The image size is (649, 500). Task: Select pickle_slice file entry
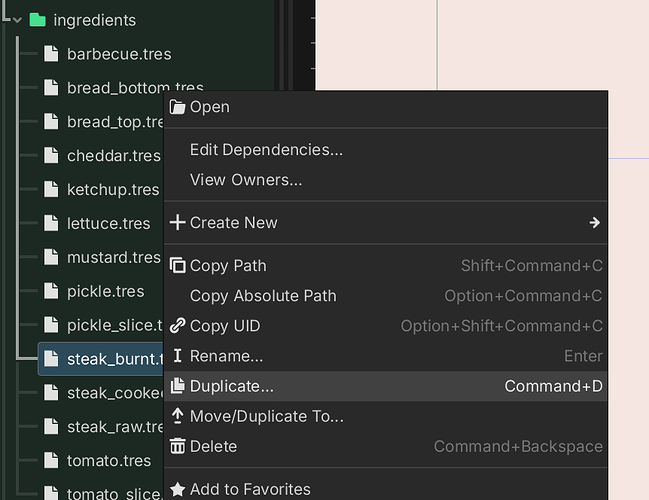tap(115, 325)
